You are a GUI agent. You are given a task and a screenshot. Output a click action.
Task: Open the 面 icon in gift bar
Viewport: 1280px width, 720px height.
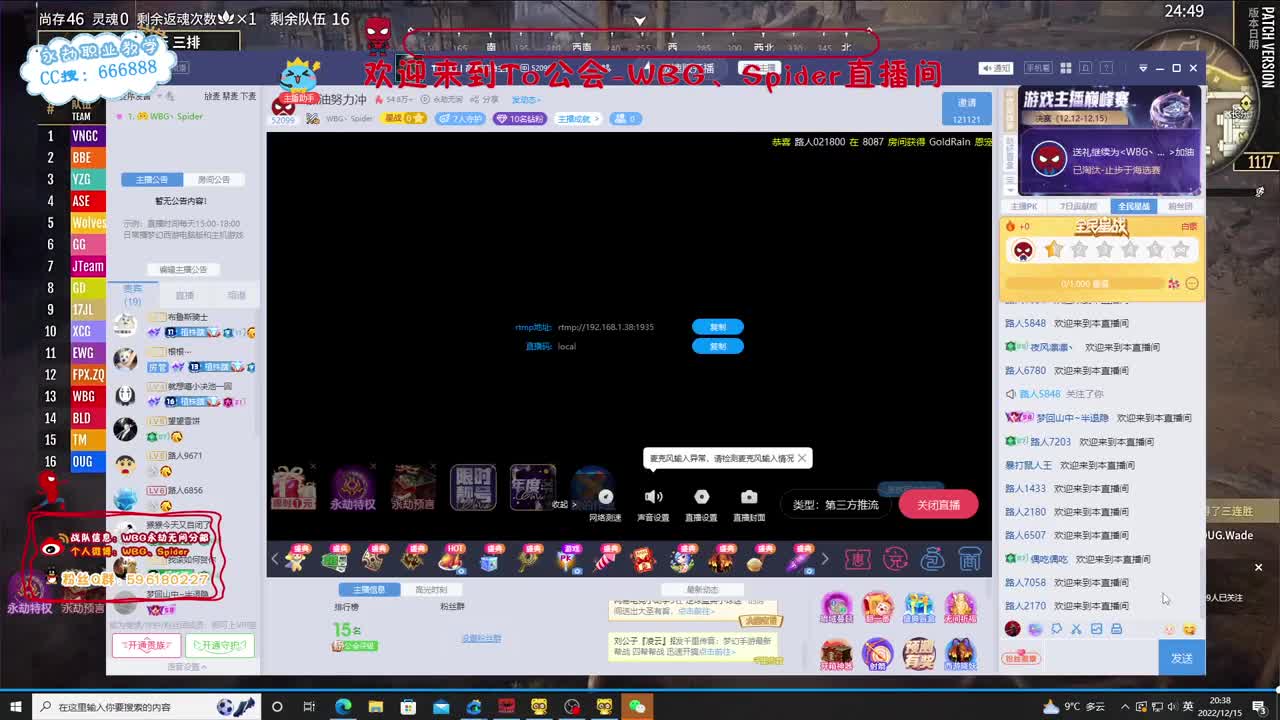(x=969, y=559)
